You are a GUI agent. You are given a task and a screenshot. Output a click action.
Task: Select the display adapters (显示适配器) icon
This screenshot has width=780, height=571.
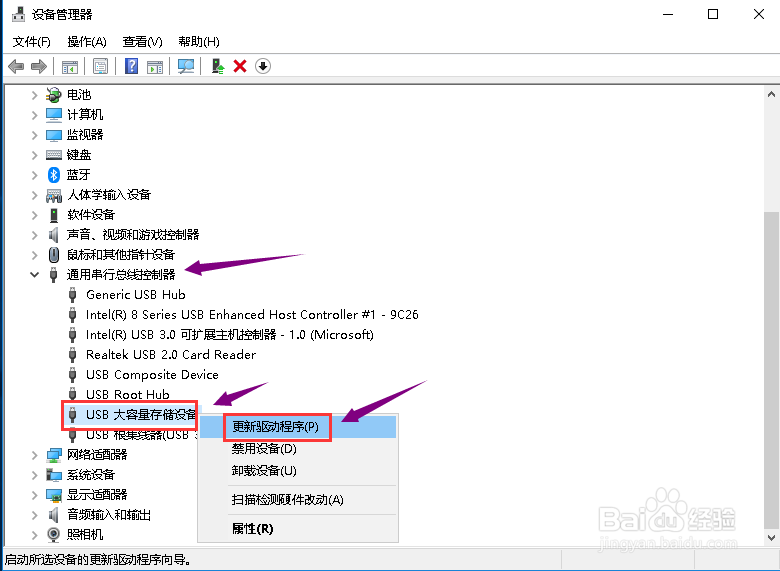(54, 495)
